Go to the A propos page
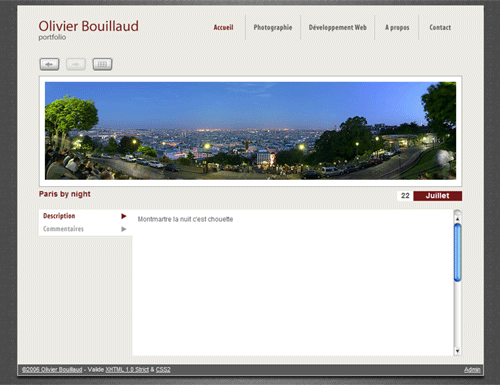This screenshot has width=500, height=385. (x=397, y=28)
